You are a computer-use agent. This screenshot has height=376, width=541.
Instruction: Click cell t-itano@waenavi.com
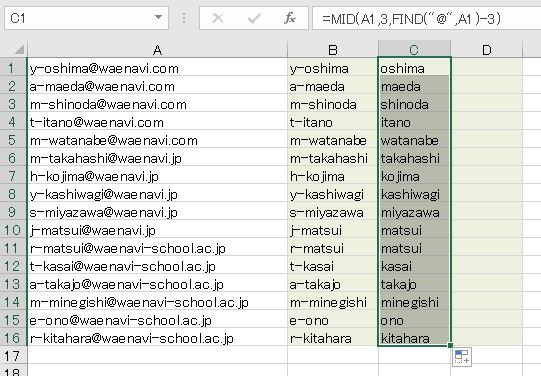click(x=157, y=122)
